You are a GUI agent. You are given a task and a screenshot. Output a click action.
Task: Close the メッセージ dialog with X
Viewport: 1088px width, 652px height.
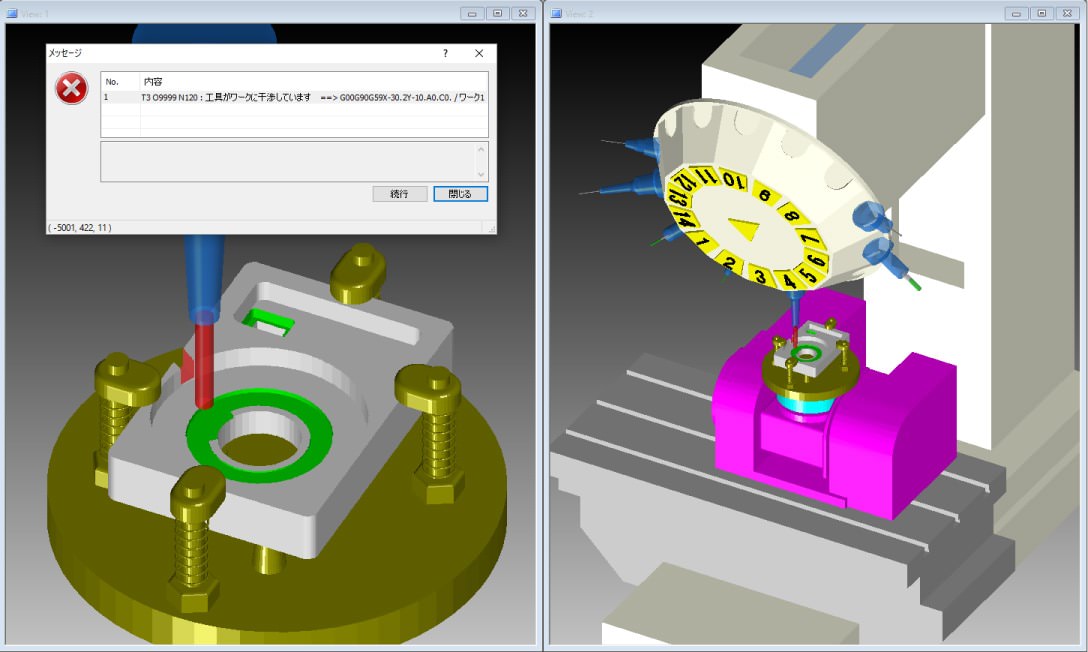pyautogui.click(x=479, y=53)
